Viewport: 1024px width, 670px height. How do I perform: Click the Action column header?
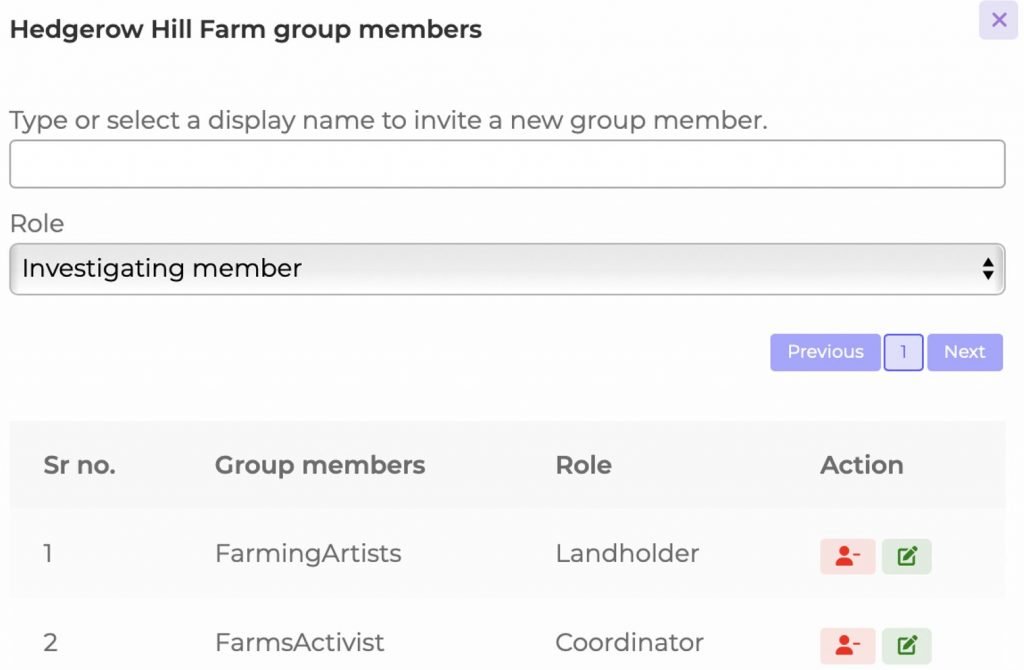pyautogui.click(x=861, y=465)
